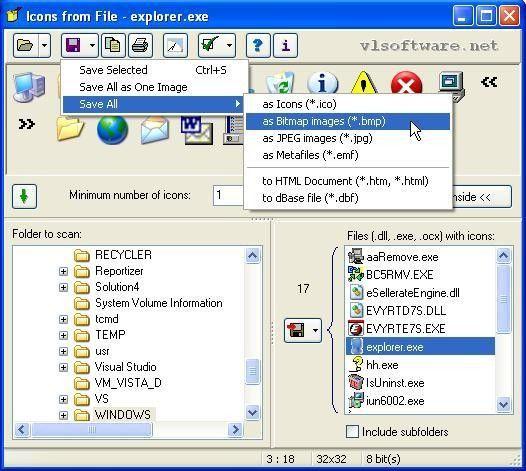The image size is (526, 471).
Task: Enable the Include subfolders checkbox
Action: click(x=352, y=431)
